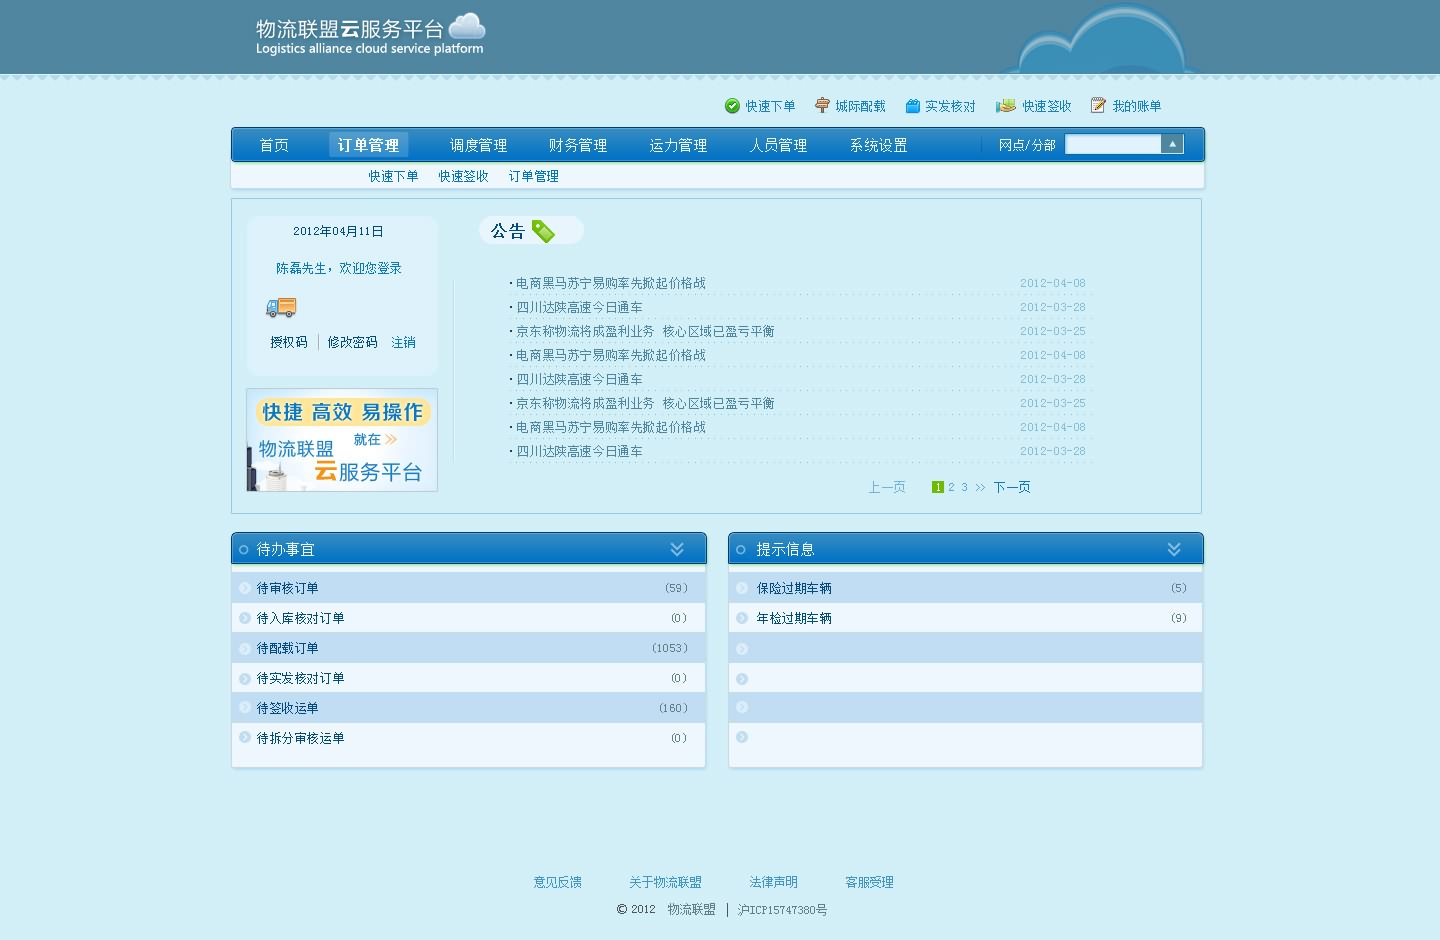Click the 客服受理 footer link

(x=869, y=882)
